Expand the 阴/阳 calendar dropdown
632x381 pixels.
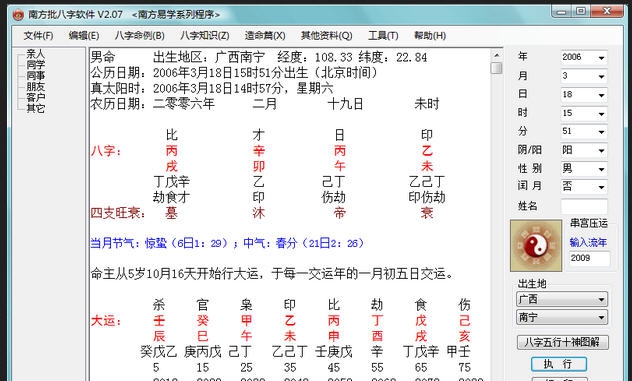[601, 150]
